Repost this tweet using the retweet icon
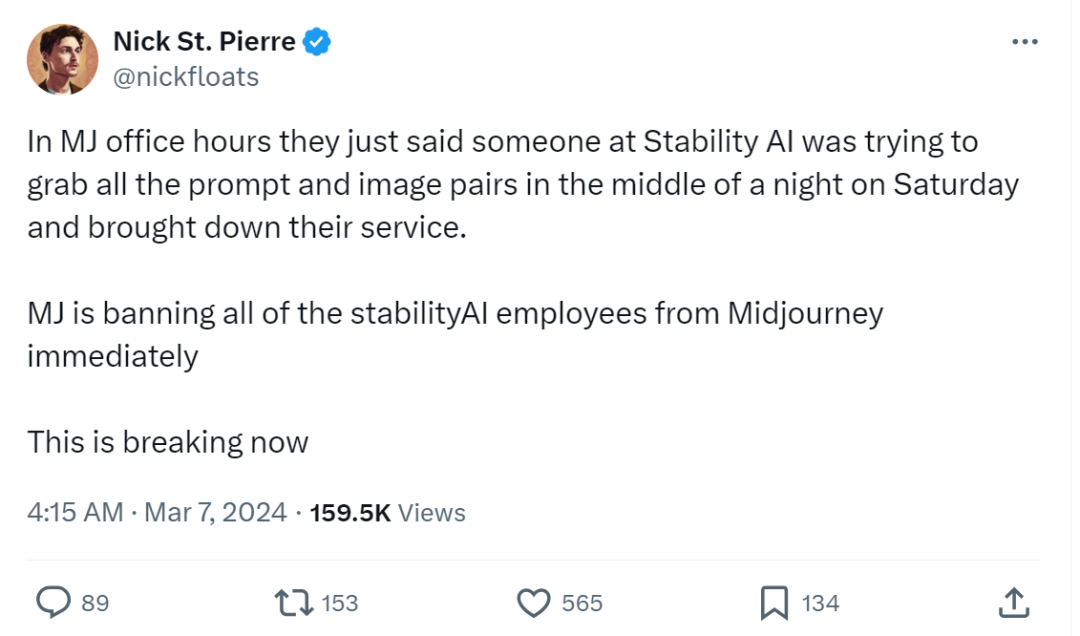The height and width of the screenshot is (636, 1080). pyautogui.click(x=294, y=602)
